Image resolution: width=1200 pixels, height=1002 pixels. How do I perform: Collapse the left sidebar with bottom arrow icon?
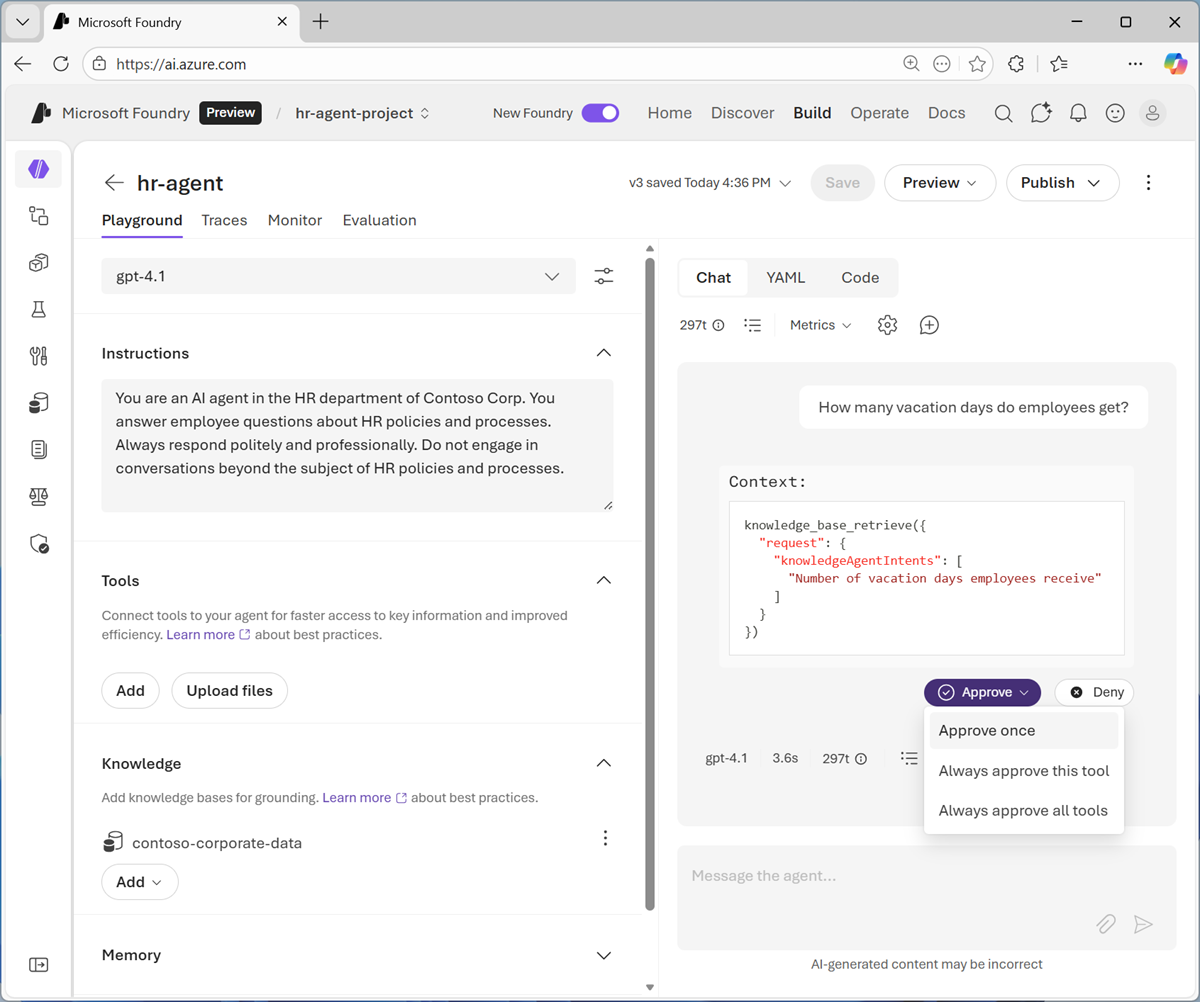pyautogui.click(x=38, y=964)
